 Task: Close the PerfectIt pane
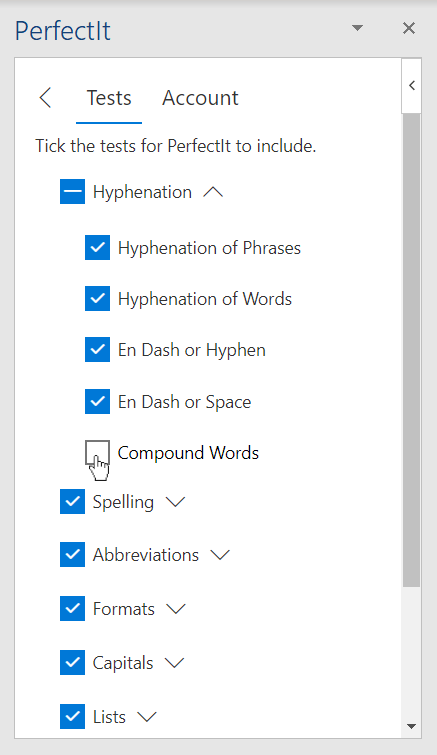(409, 28)
